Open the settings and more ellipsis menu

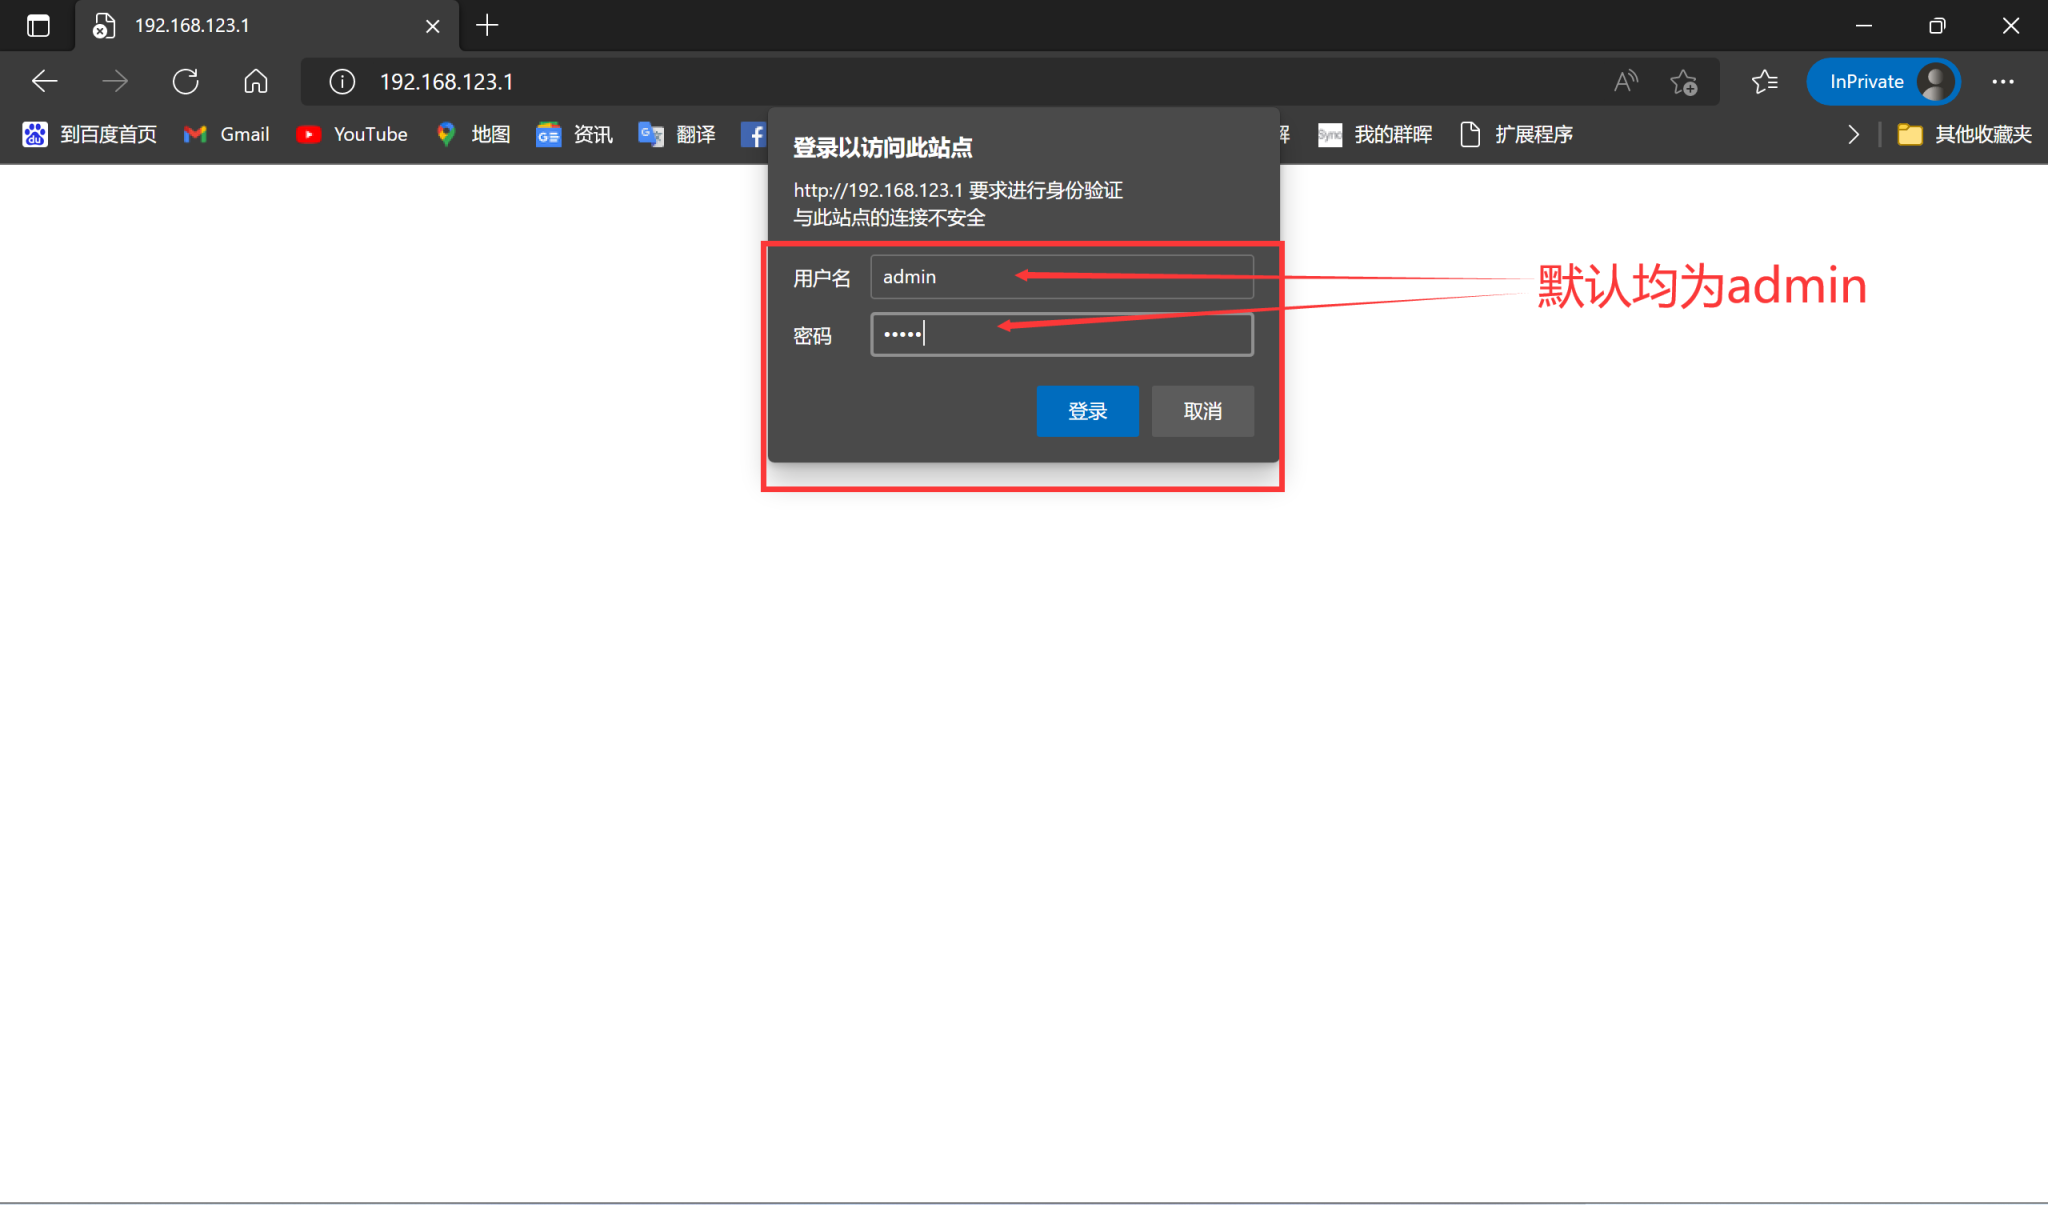pyautogui.click(x=2003, y=82)
